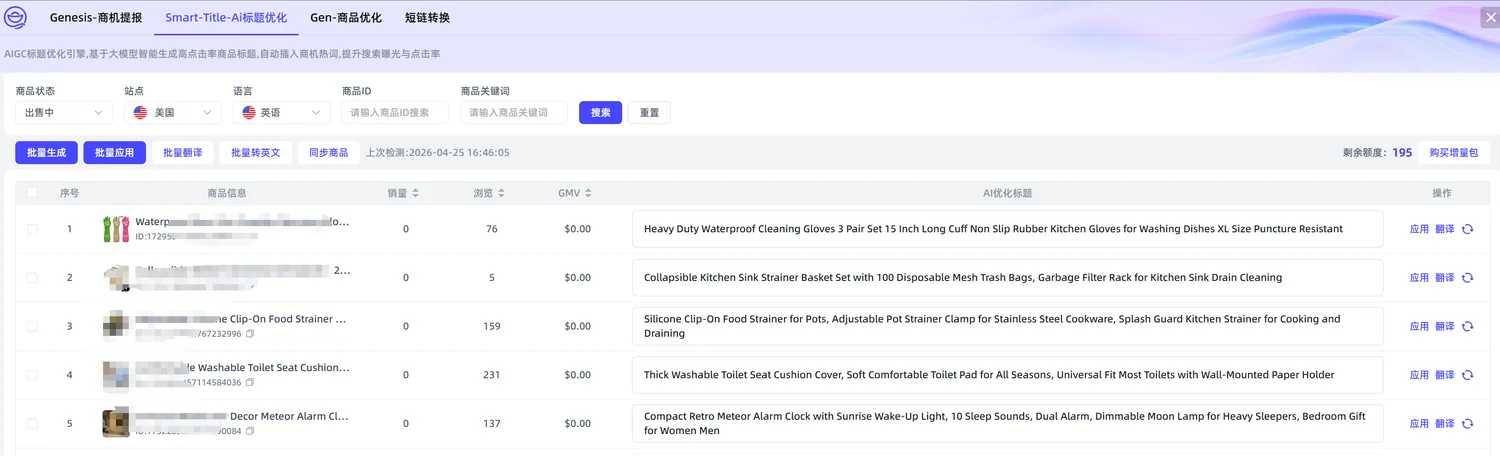The image size is (1500, 456).
Task: Check the checkbox for row 2
Action: (x=32, y=278)
